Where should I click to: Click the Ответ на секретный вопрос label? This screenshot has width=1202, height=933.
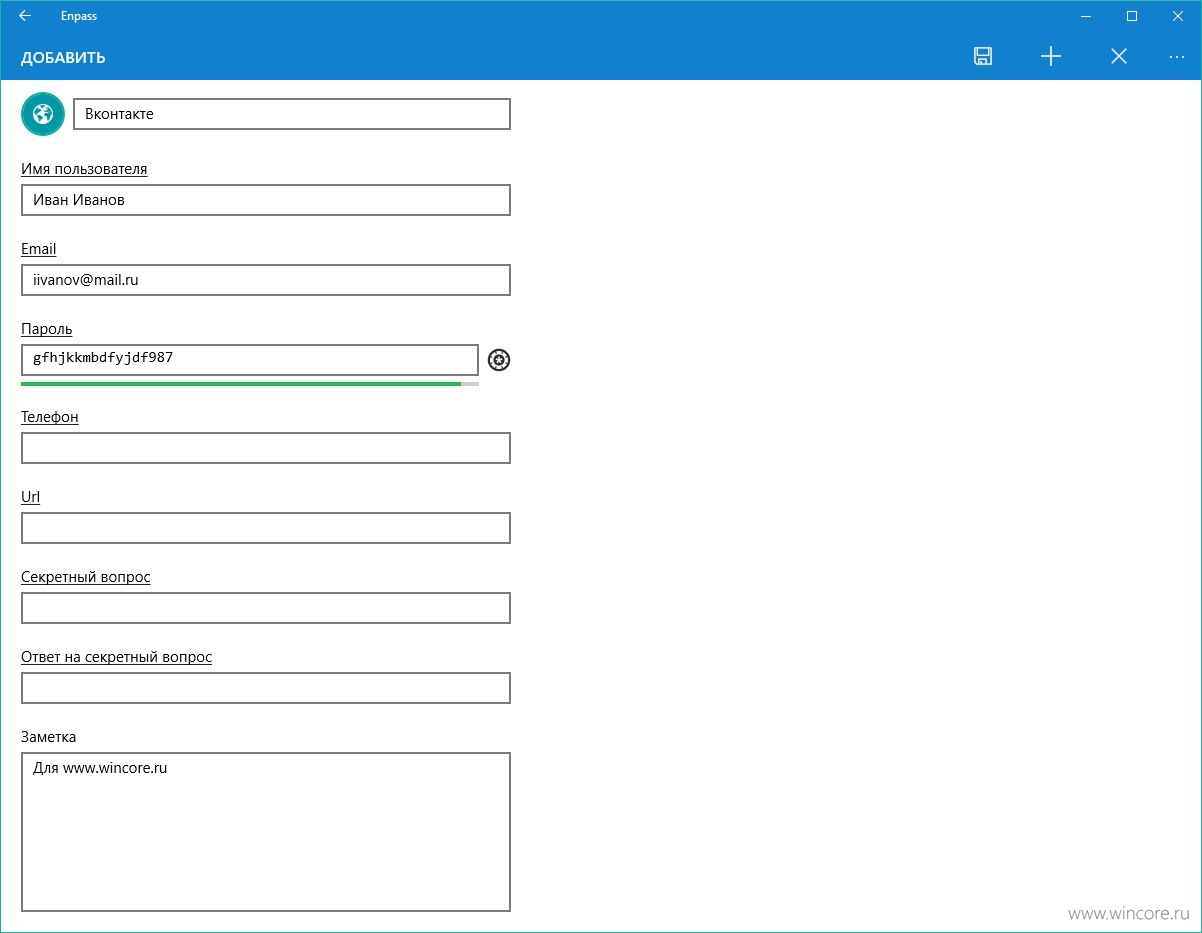[117, 657]
